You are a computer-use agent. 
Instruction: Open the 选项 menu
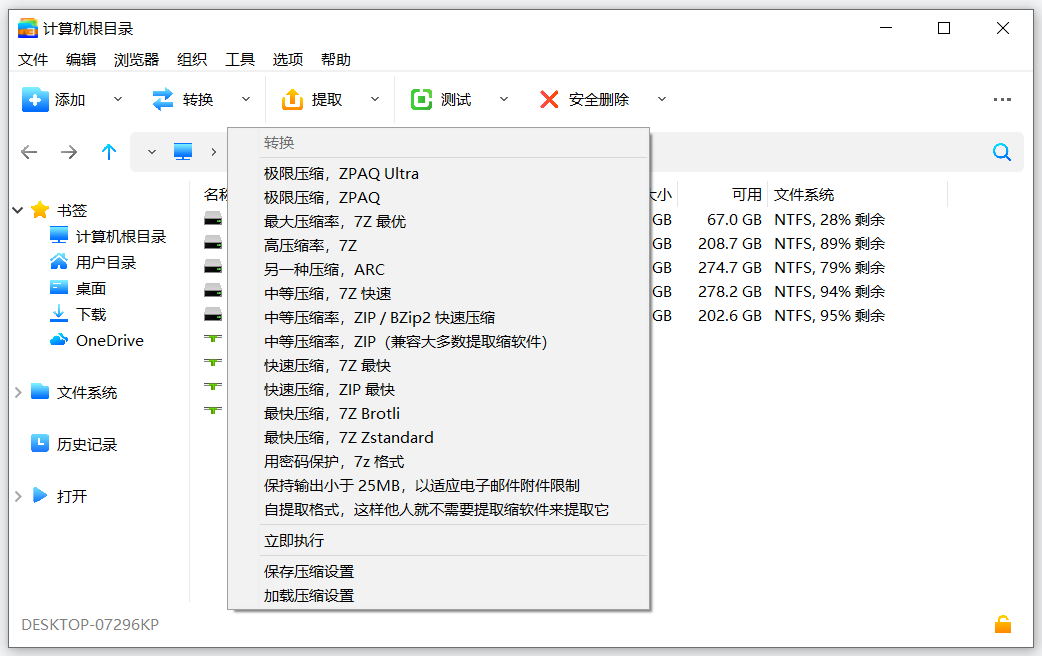coord(288,60)
